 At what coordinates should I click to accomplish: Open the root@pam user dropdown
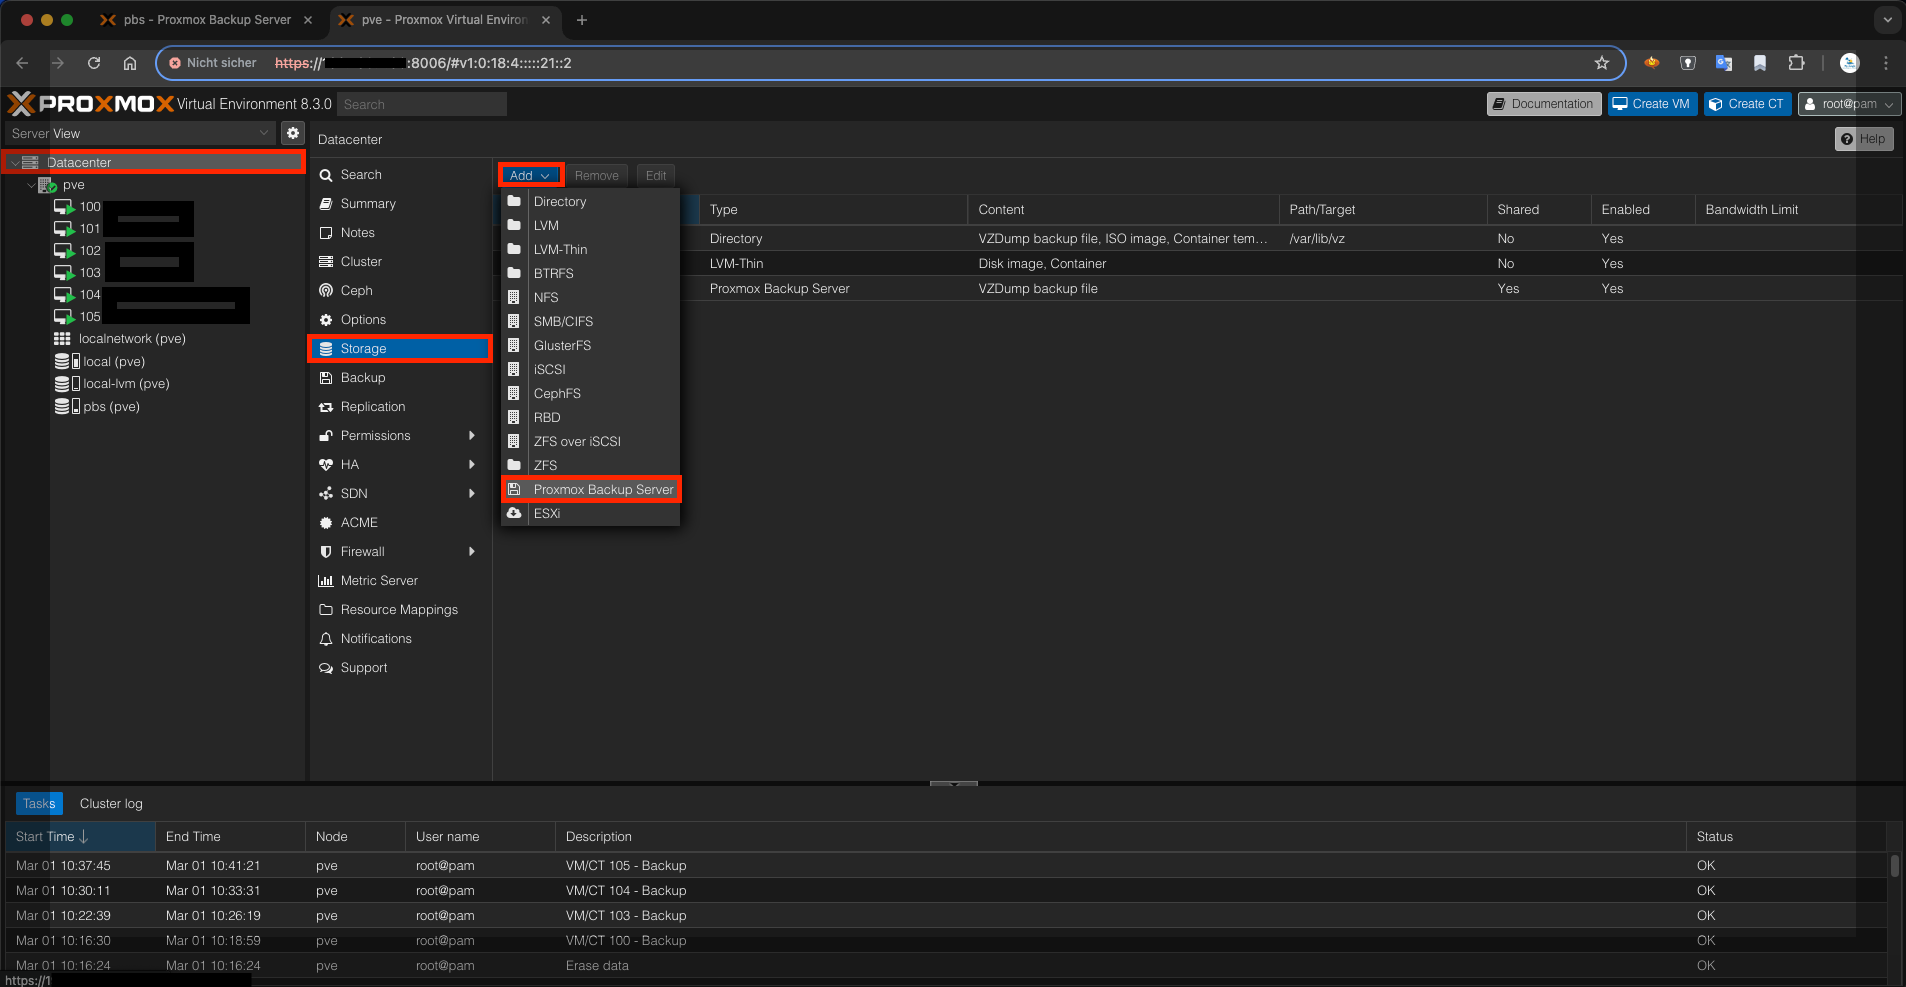[1847, 103]
